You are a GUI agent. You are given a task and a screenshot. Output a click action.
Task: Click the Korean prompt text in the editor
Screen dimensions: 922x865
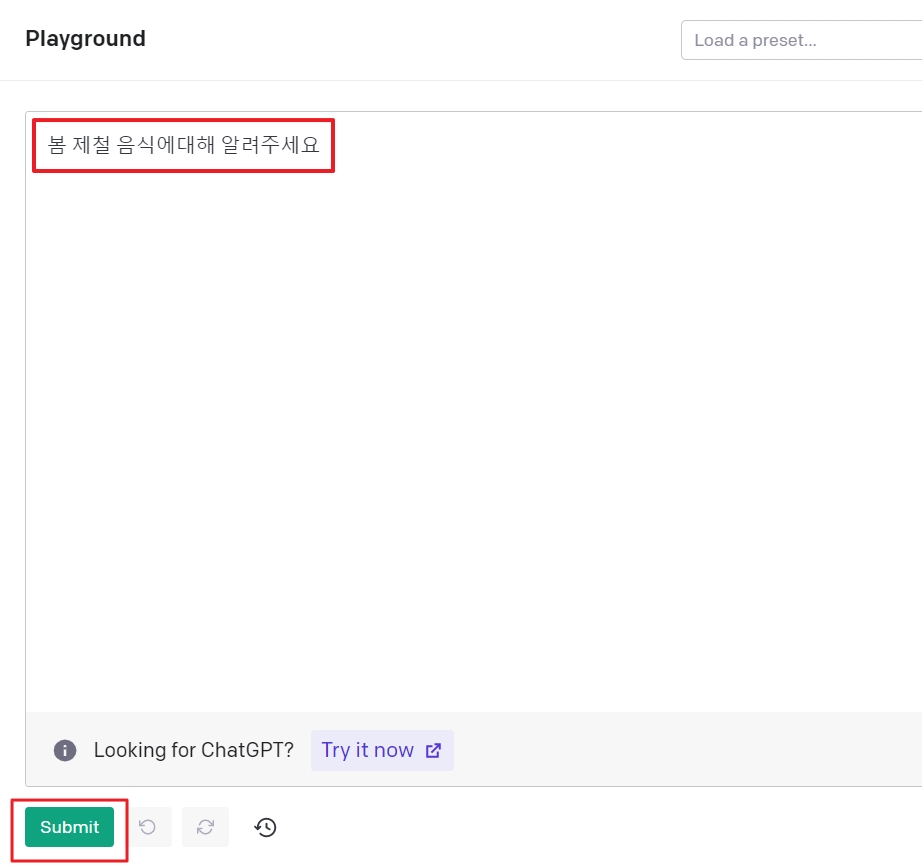pos(183,145)
